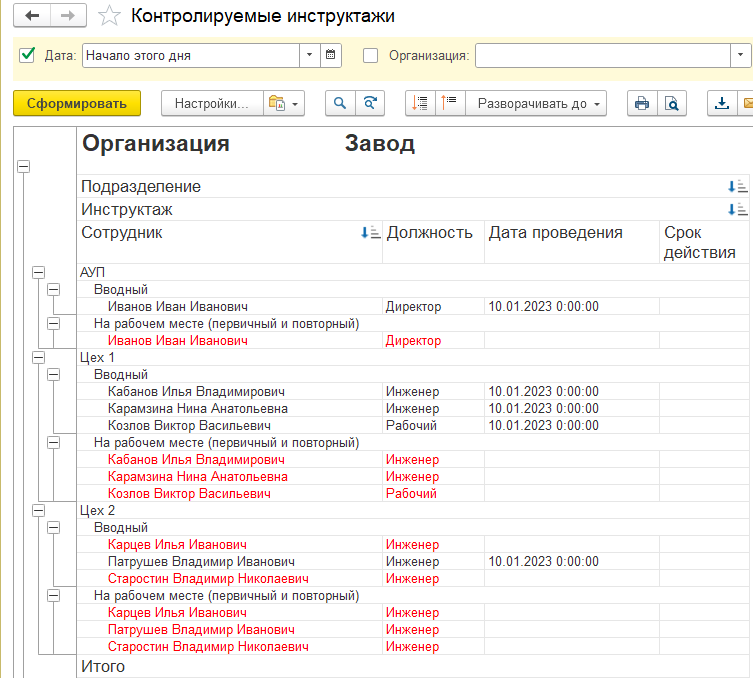Uncheck the Дата filter checkbox
This screenshot has height=678, width=753.
[x=27, y=55]
